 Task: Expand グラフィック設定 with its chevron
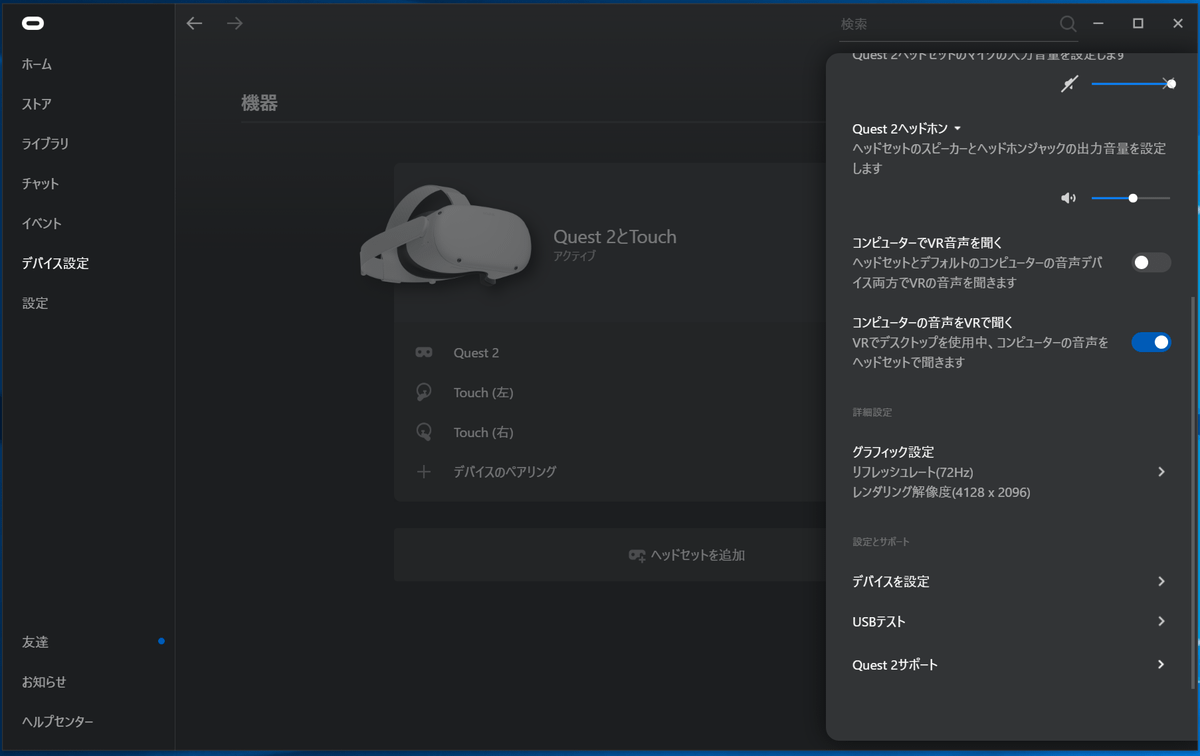pyautogui.click(x=1161, y=472)
